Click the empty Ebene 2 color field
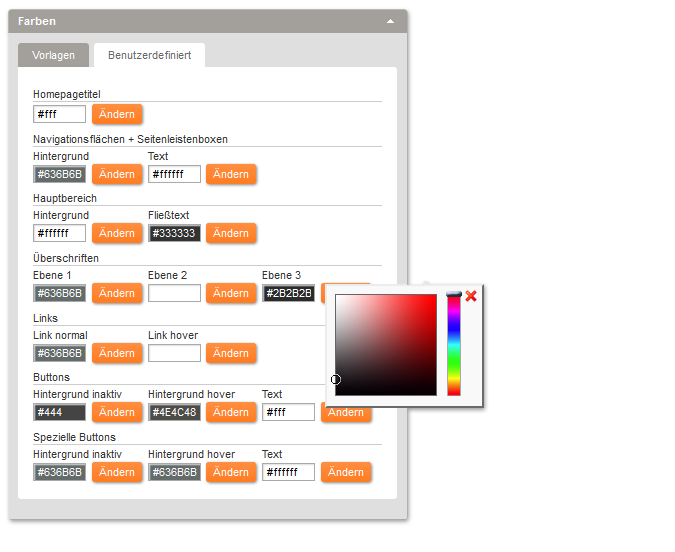The width and height of the screenshot is (675, 552). 174,293
